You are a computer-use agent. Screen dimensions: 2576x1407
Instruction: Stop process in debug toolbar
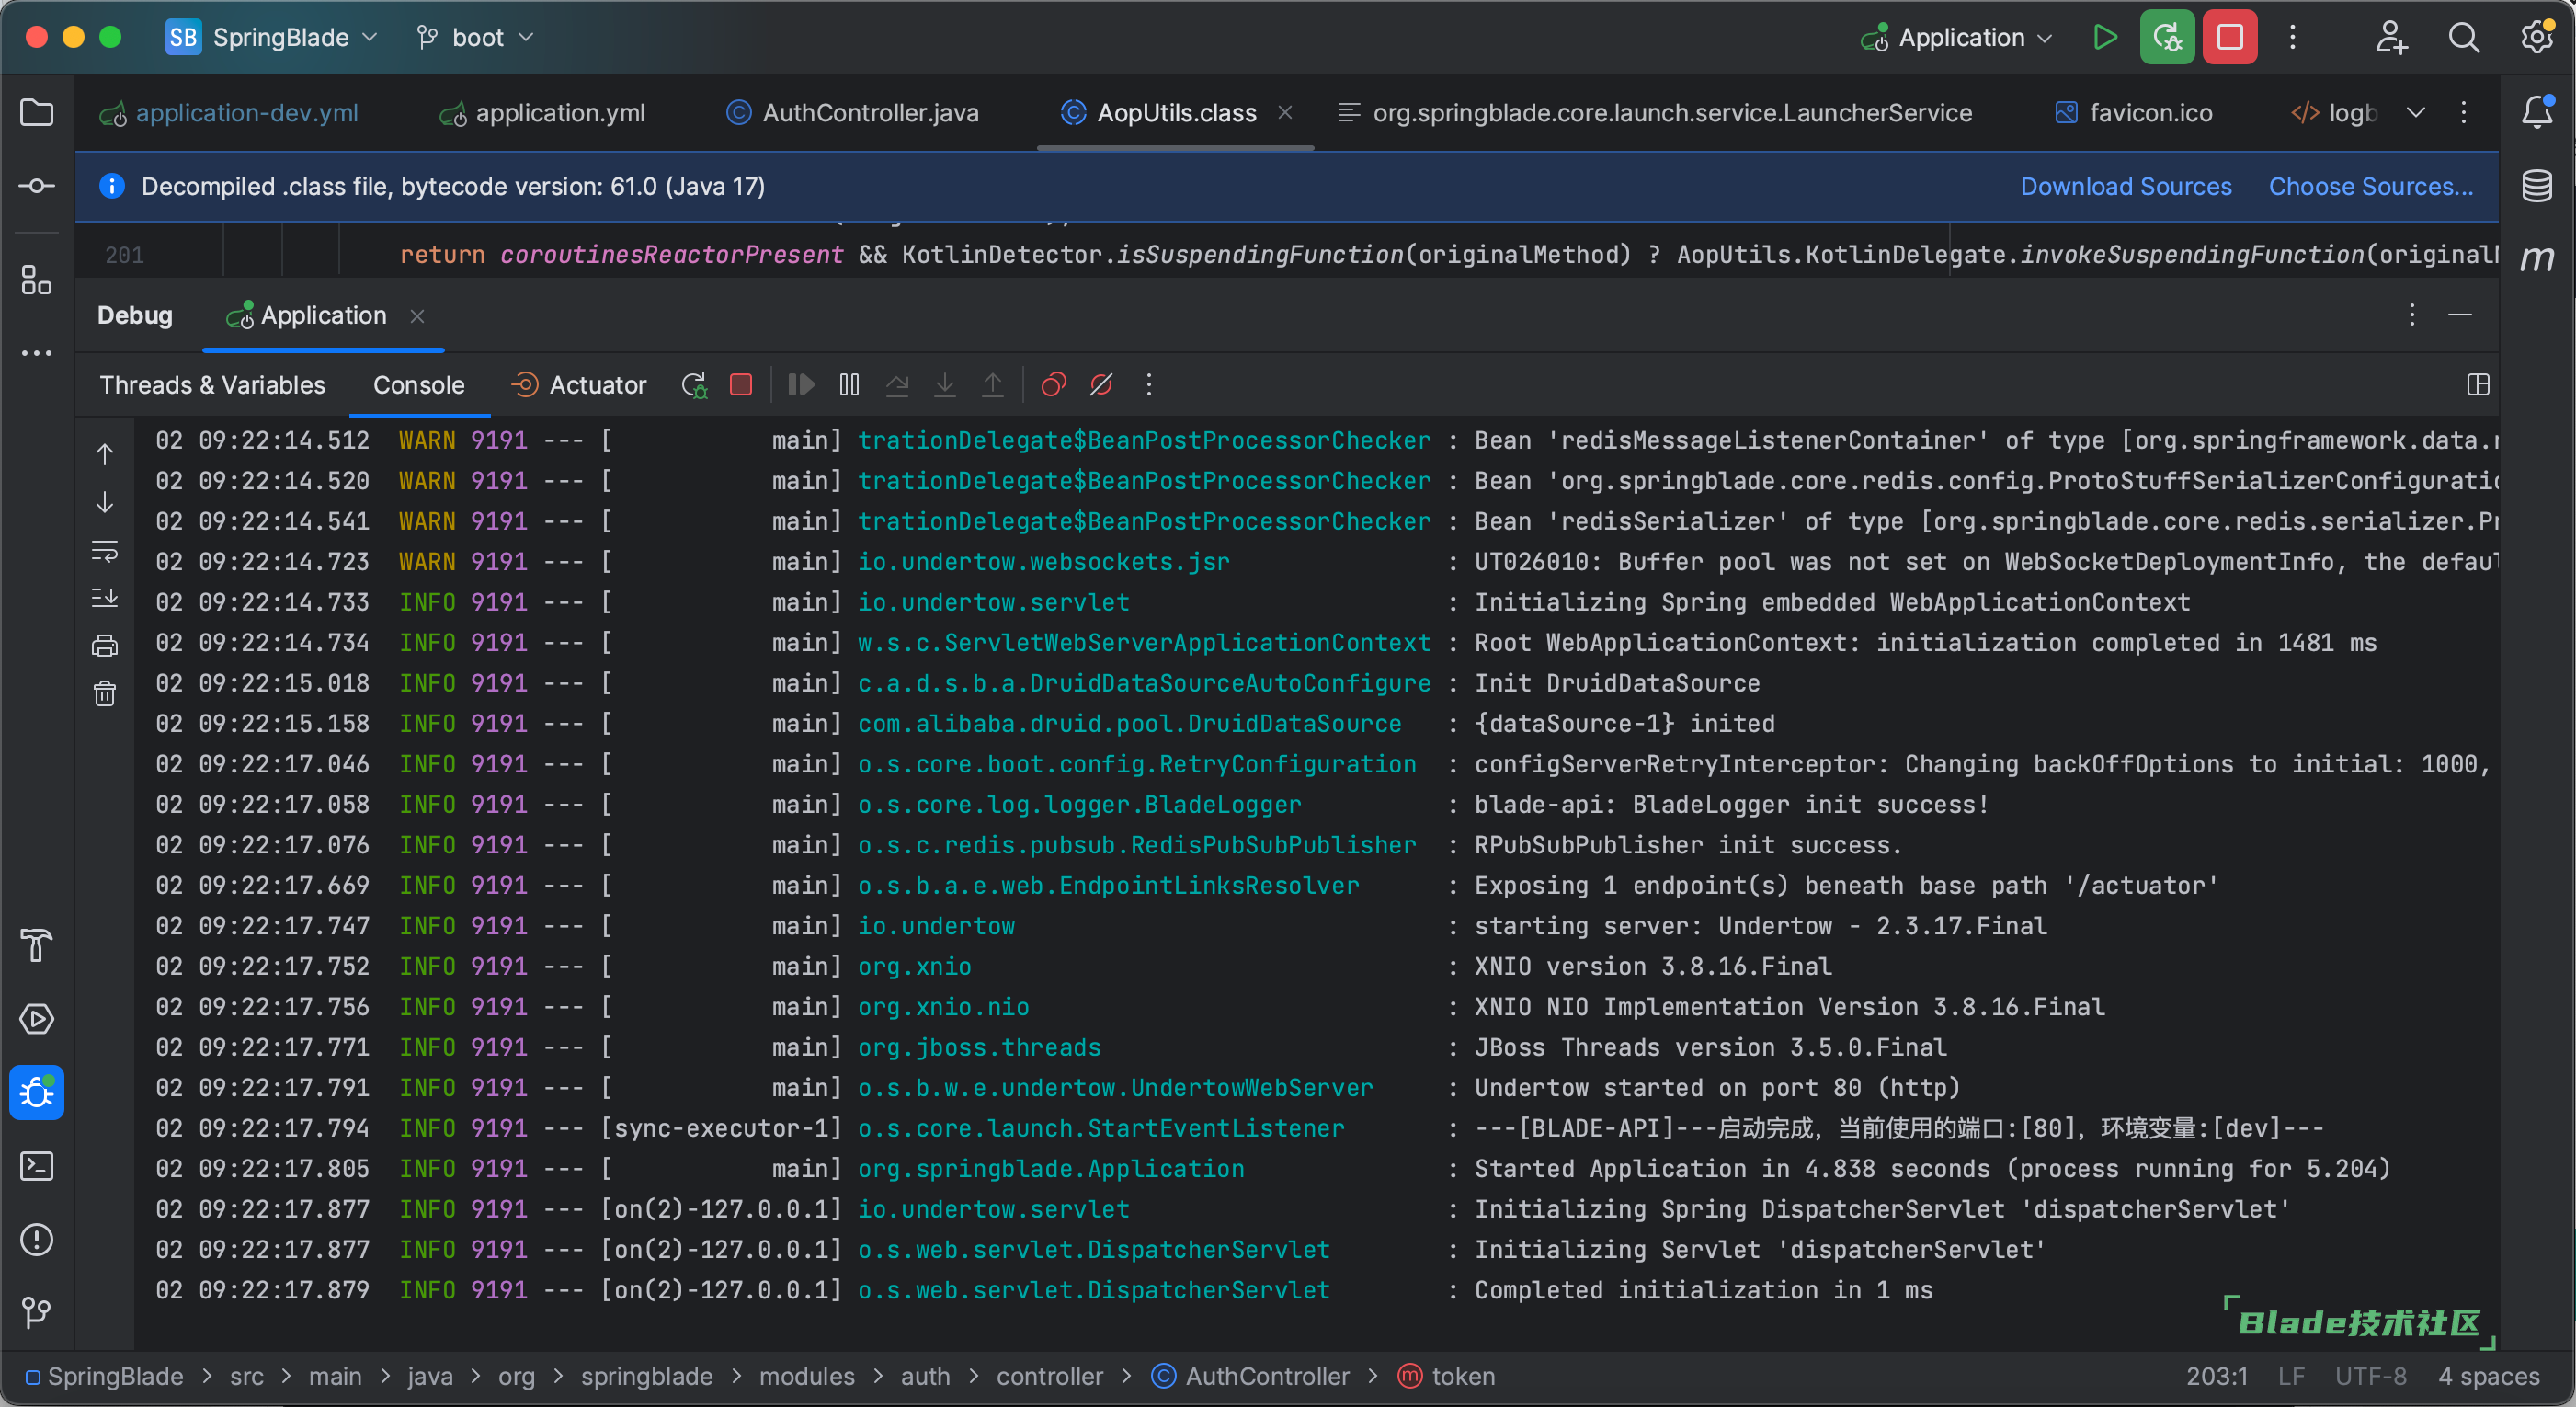pos(741,385)
